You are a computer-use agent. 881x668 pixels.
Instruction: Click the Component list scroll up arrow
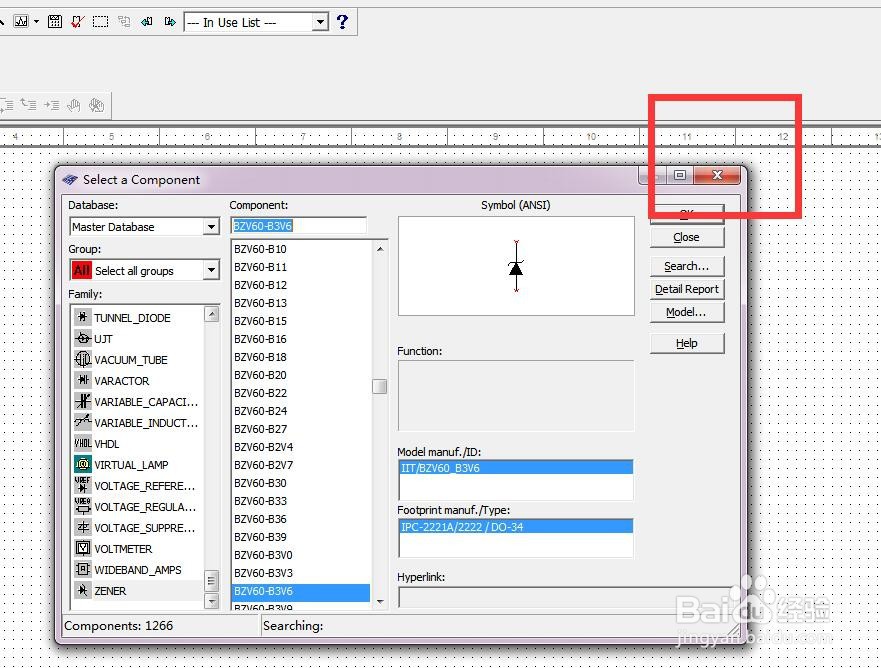(x=380, y=248)
